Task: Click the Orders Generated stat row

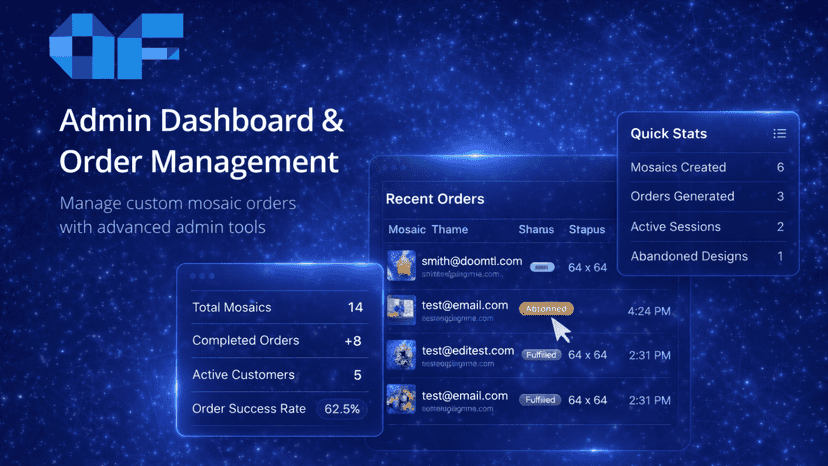Action: [708, 197]
